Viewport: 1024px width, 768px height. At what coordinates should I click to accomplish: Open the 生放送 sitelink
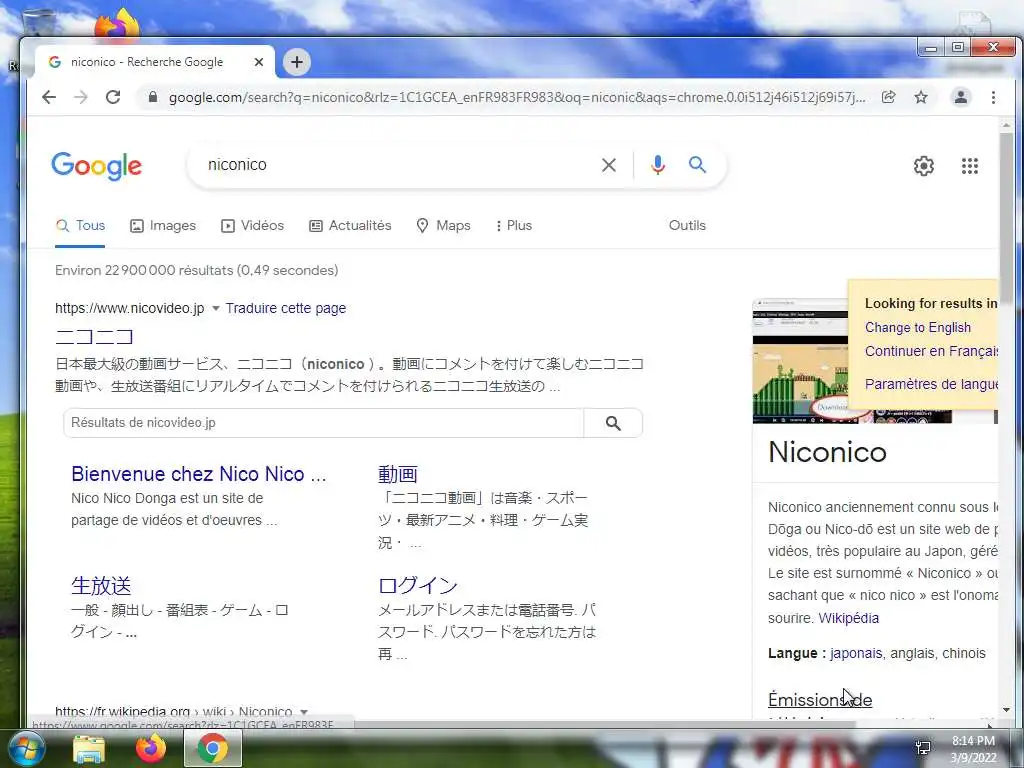click(101, 586)
